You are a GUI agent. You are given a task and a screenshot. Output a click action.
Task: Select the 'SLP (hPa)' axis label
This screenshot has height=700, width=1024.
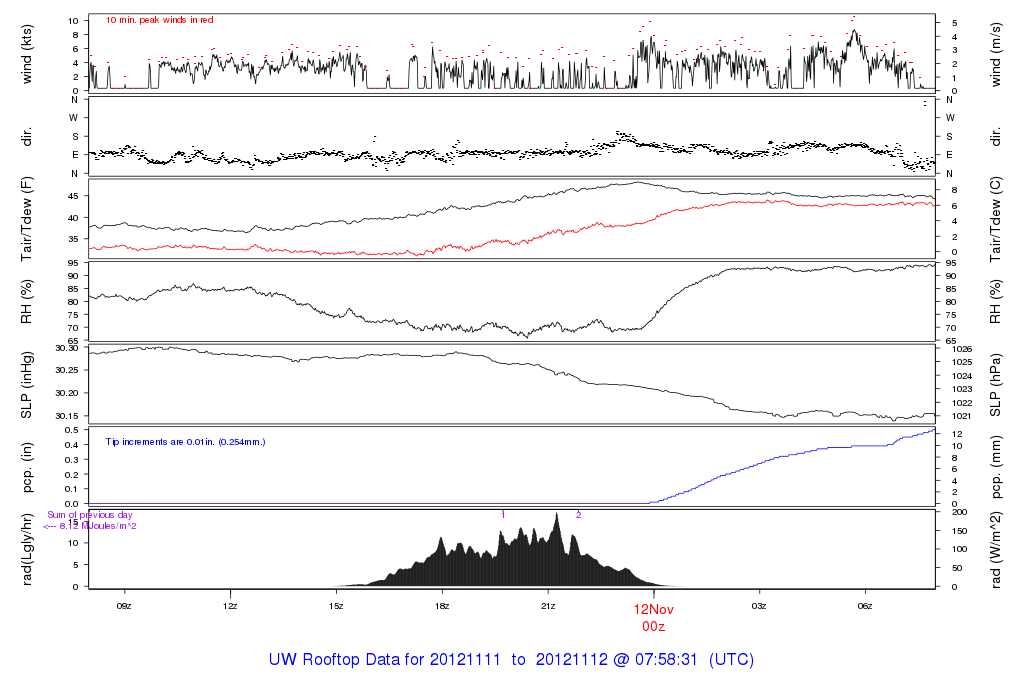(995, 385)
